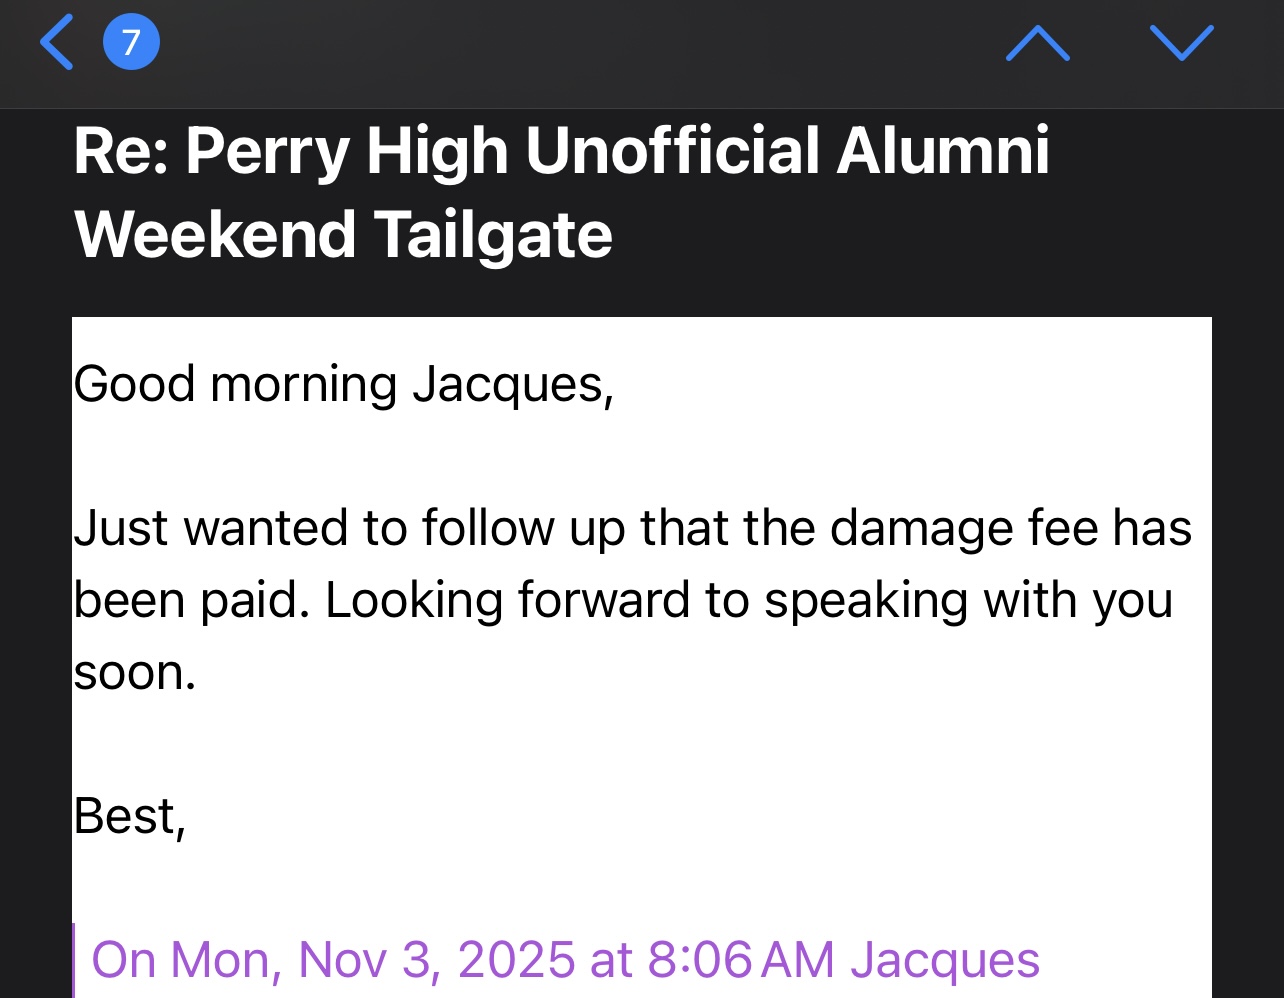Click the word 'Alumni' in the subject
Screen dimensions: 1284x998
(943, 151)
